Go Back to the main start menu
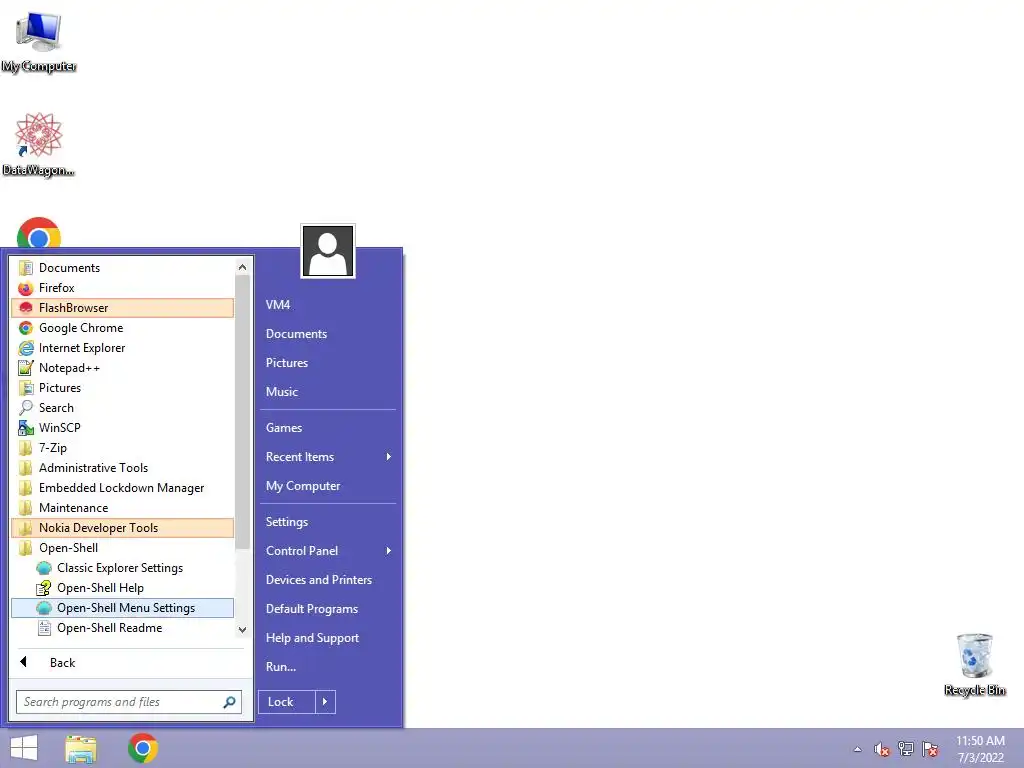 point(128,662)
